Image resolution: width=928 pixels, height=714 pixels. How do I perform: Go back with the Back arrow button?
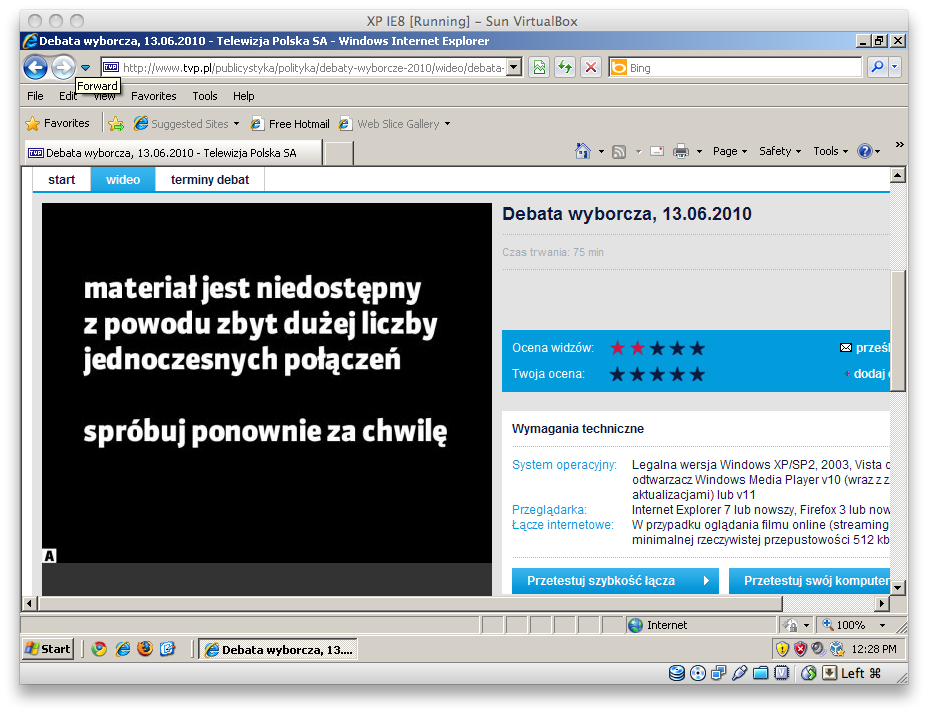click(36, 67)
